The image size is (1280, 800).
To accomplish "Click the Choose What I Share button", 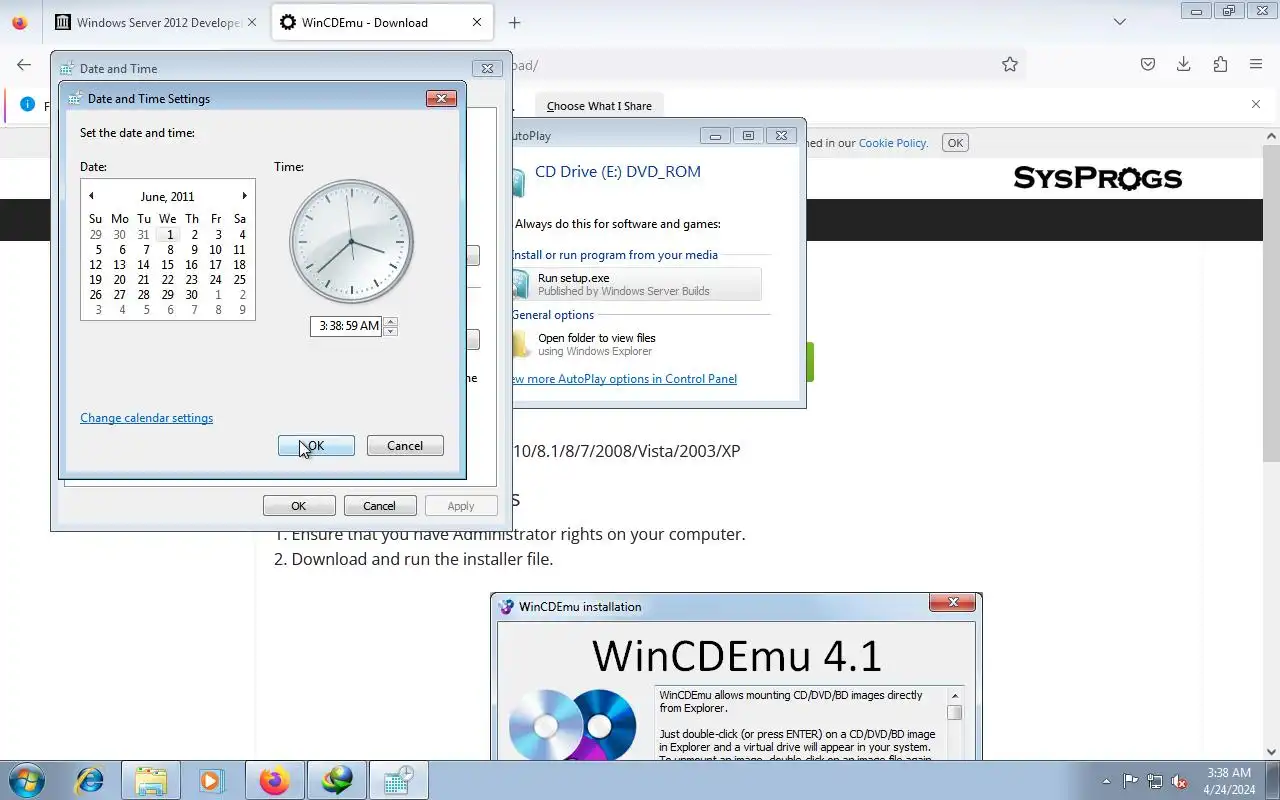I will point(599,106).
